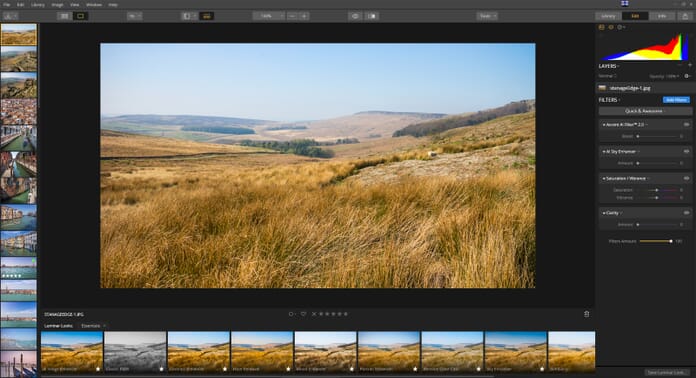Collapse the LAYERS panel header
The height and width of the screenshot is (378, 696).
click(609, 66)
